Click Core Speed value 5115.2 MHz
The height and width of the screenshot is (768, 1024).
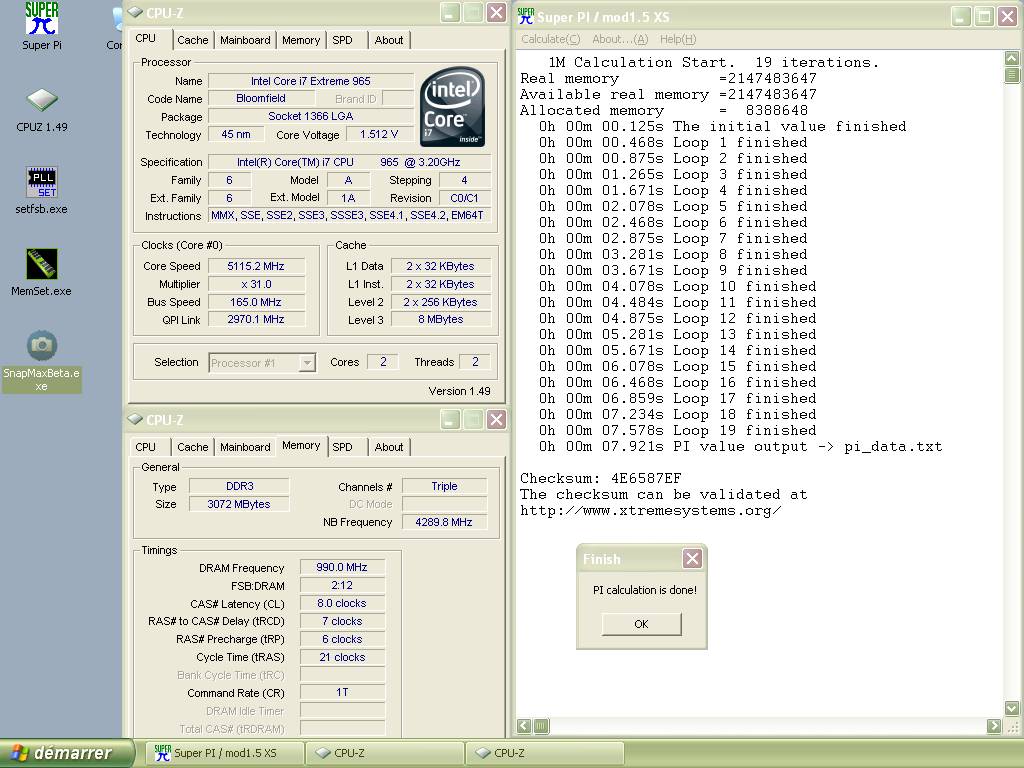click(x=256, y=266)
